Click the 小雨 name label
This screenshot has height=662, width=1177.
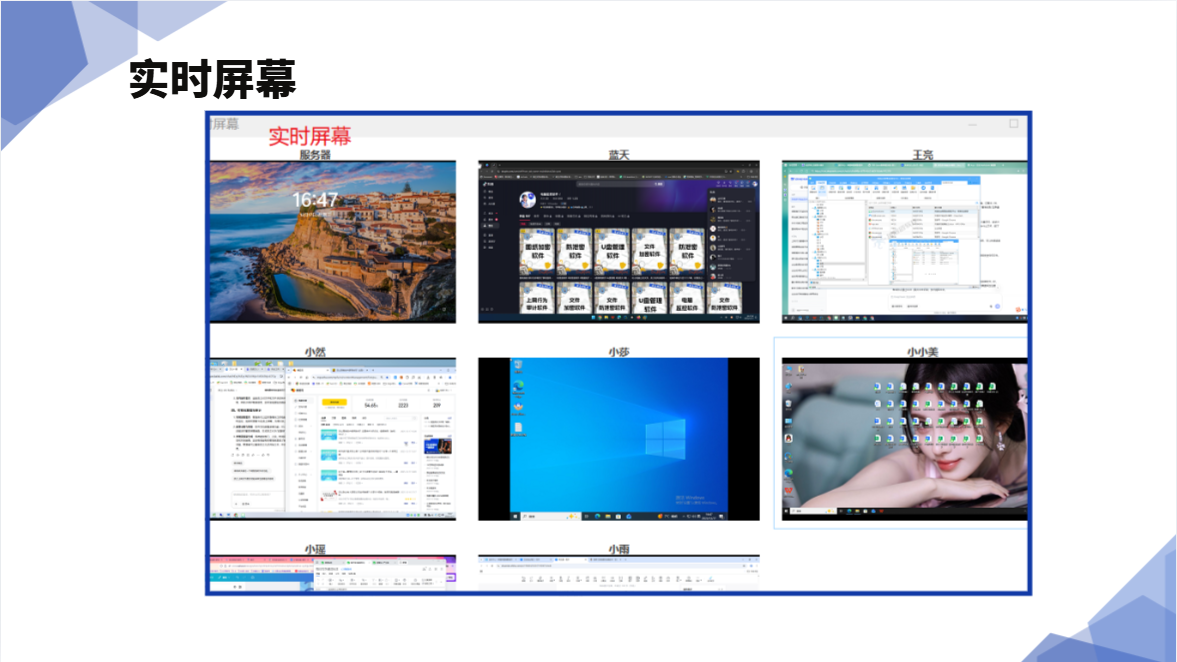pos(619,549)
